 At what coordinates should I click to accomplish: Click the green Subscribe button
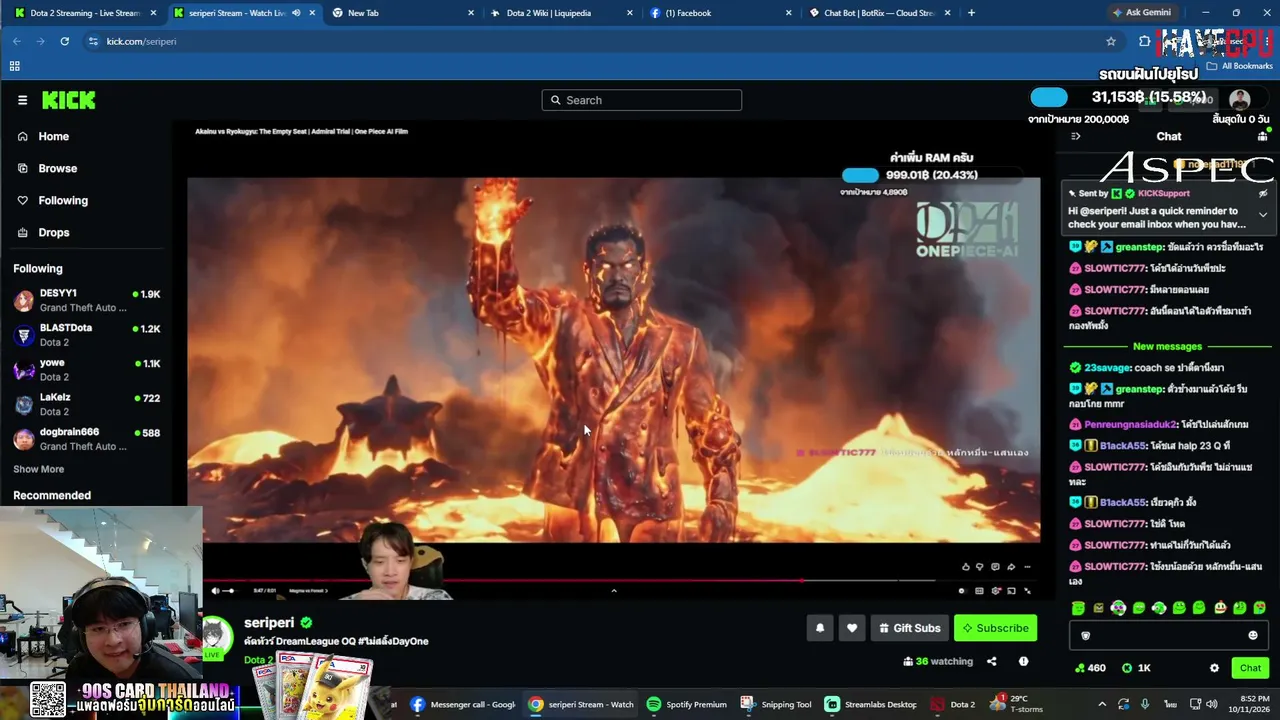[x=995, y=628]
